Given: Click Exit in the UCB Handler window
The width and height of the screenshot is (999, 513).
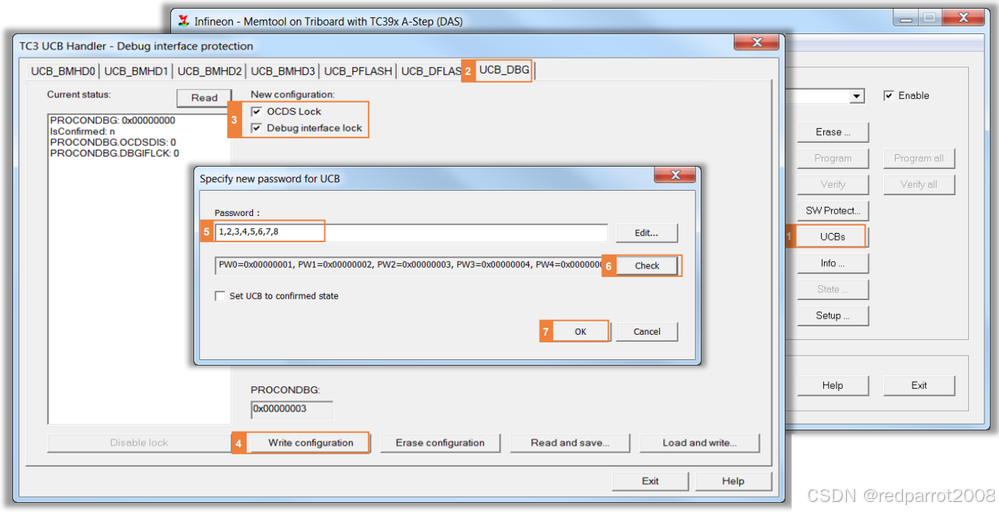Looking at the screenshot, I should point(650,481).
